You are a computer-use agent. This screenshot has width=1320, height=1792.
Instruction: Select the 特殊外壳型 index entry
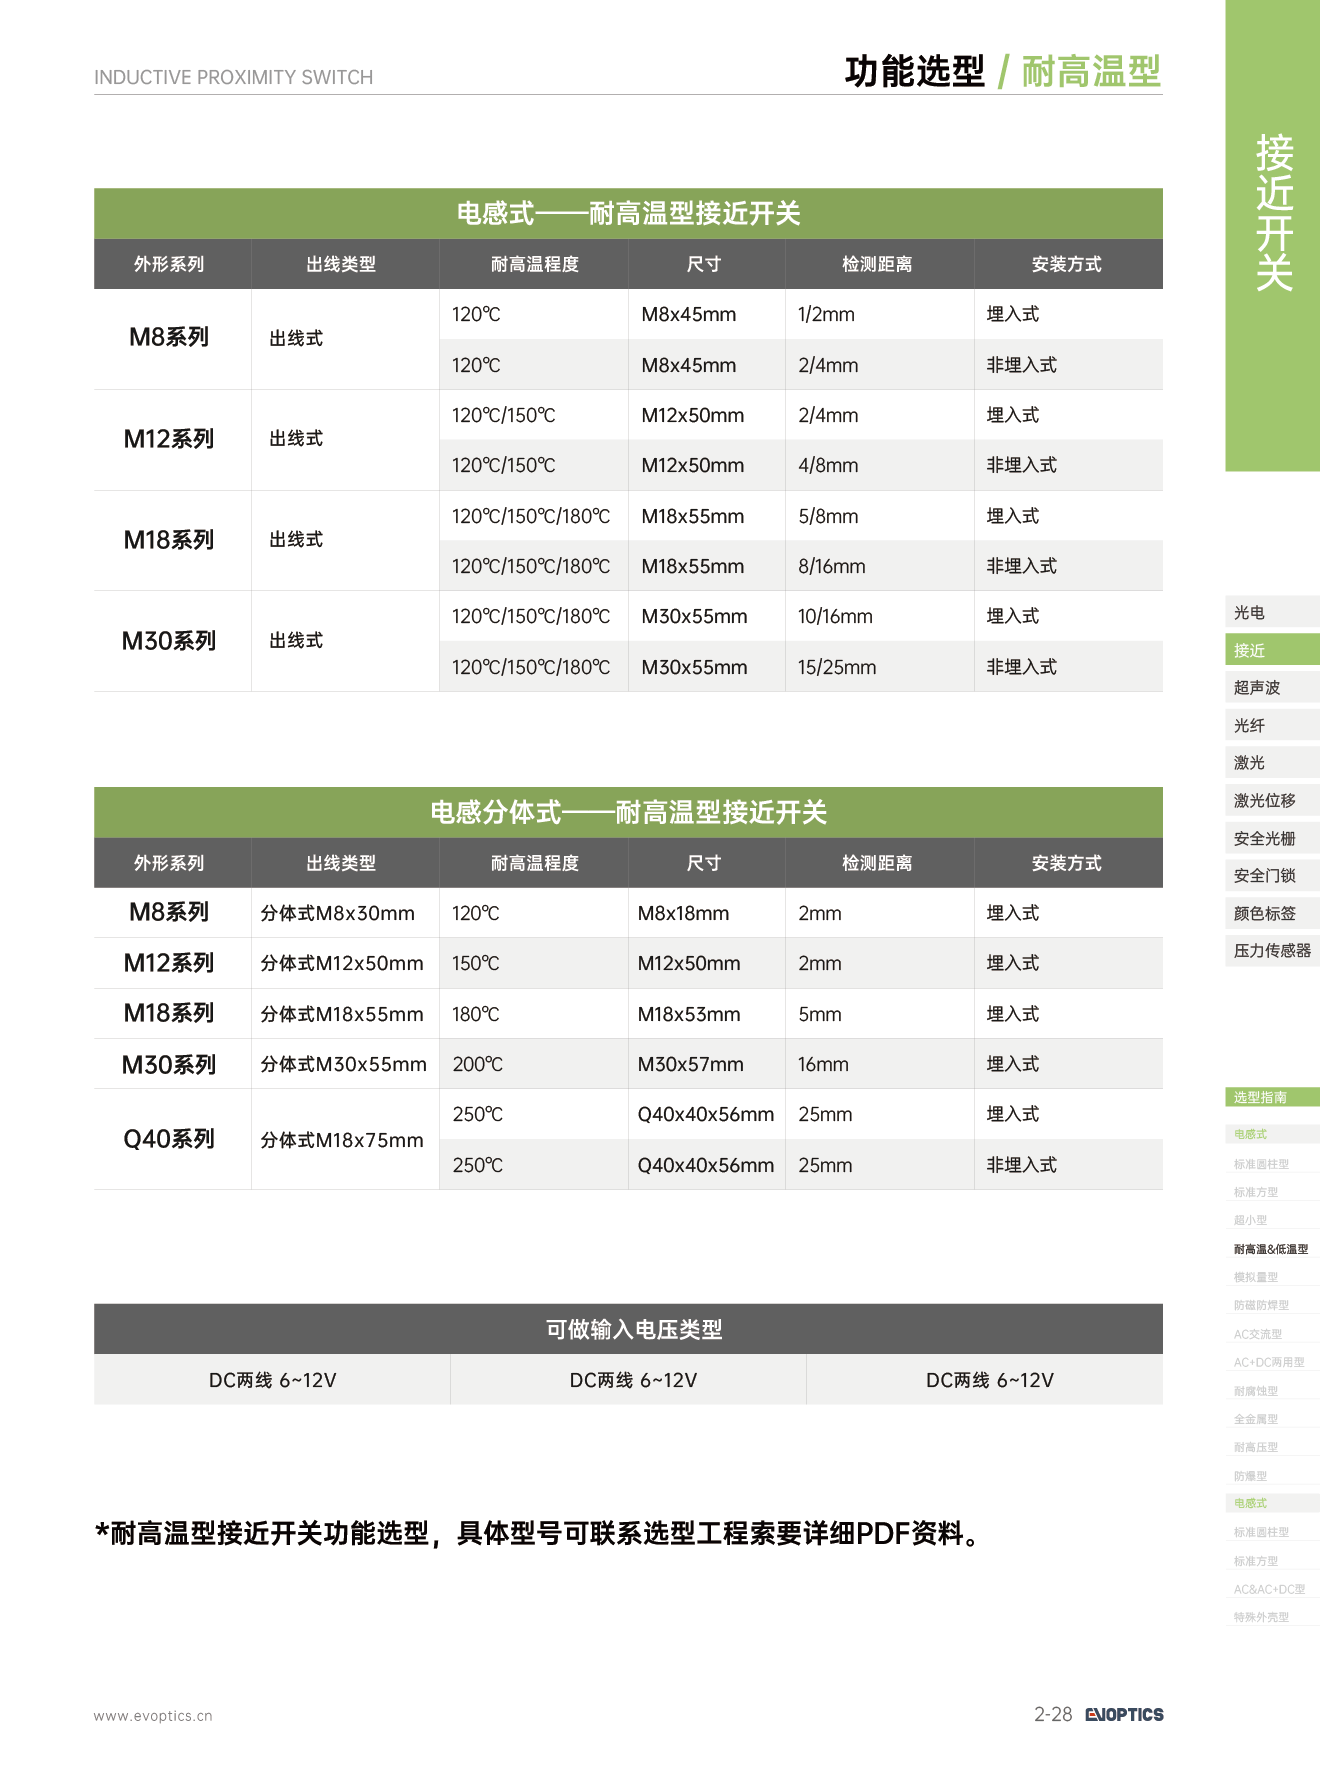click(1261, 1617)
